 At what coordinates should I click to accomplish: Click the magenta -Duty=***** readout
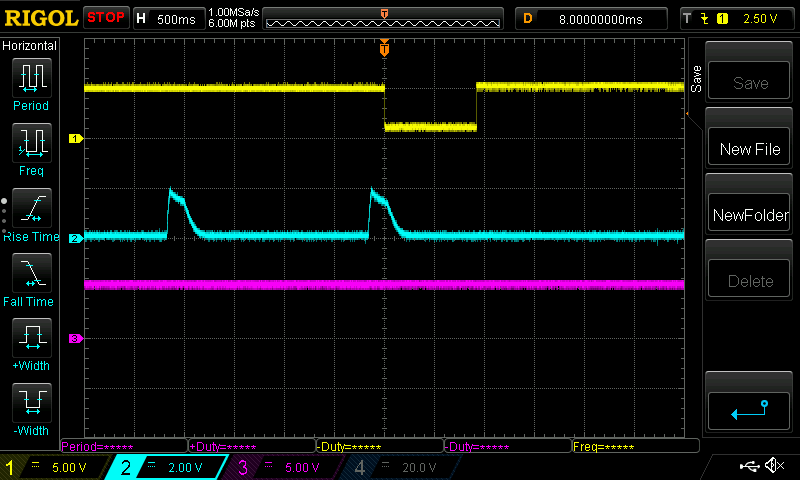pos(477,447)
